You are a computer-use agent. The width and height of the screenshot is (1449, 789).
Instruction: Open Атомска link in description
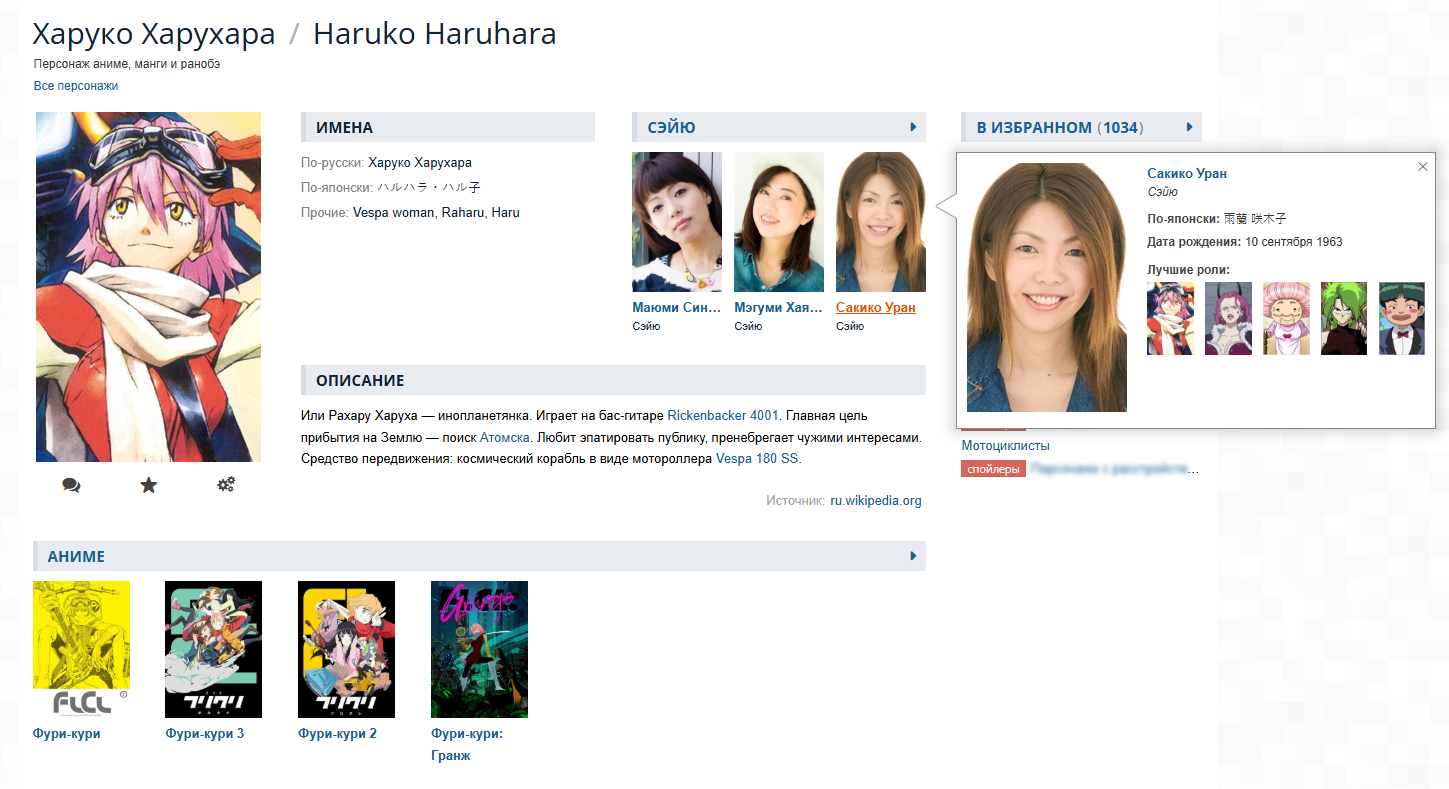pos(504,438)
